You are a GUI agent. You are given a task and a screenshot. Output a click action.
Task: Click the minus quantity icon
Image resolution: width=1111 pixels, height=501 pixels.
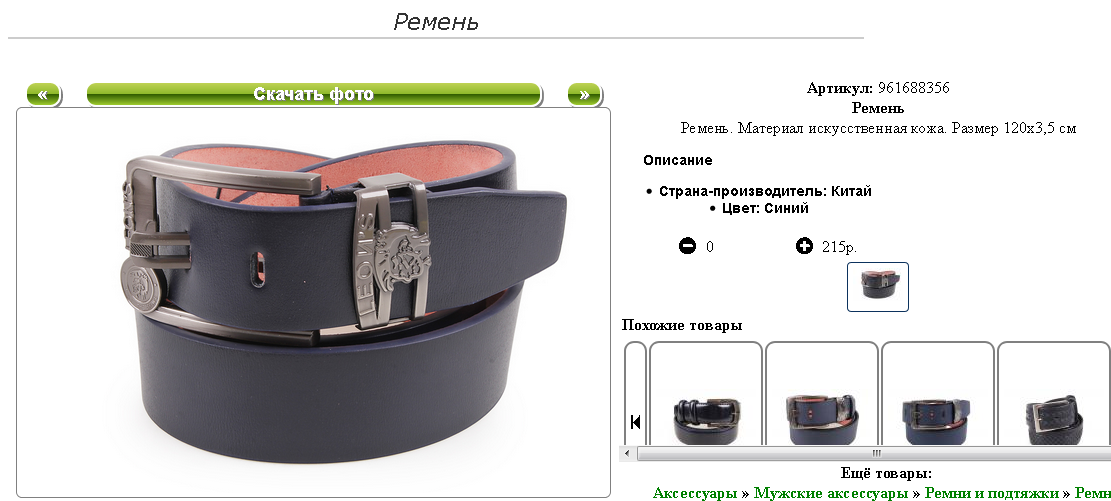click(687, 246)
